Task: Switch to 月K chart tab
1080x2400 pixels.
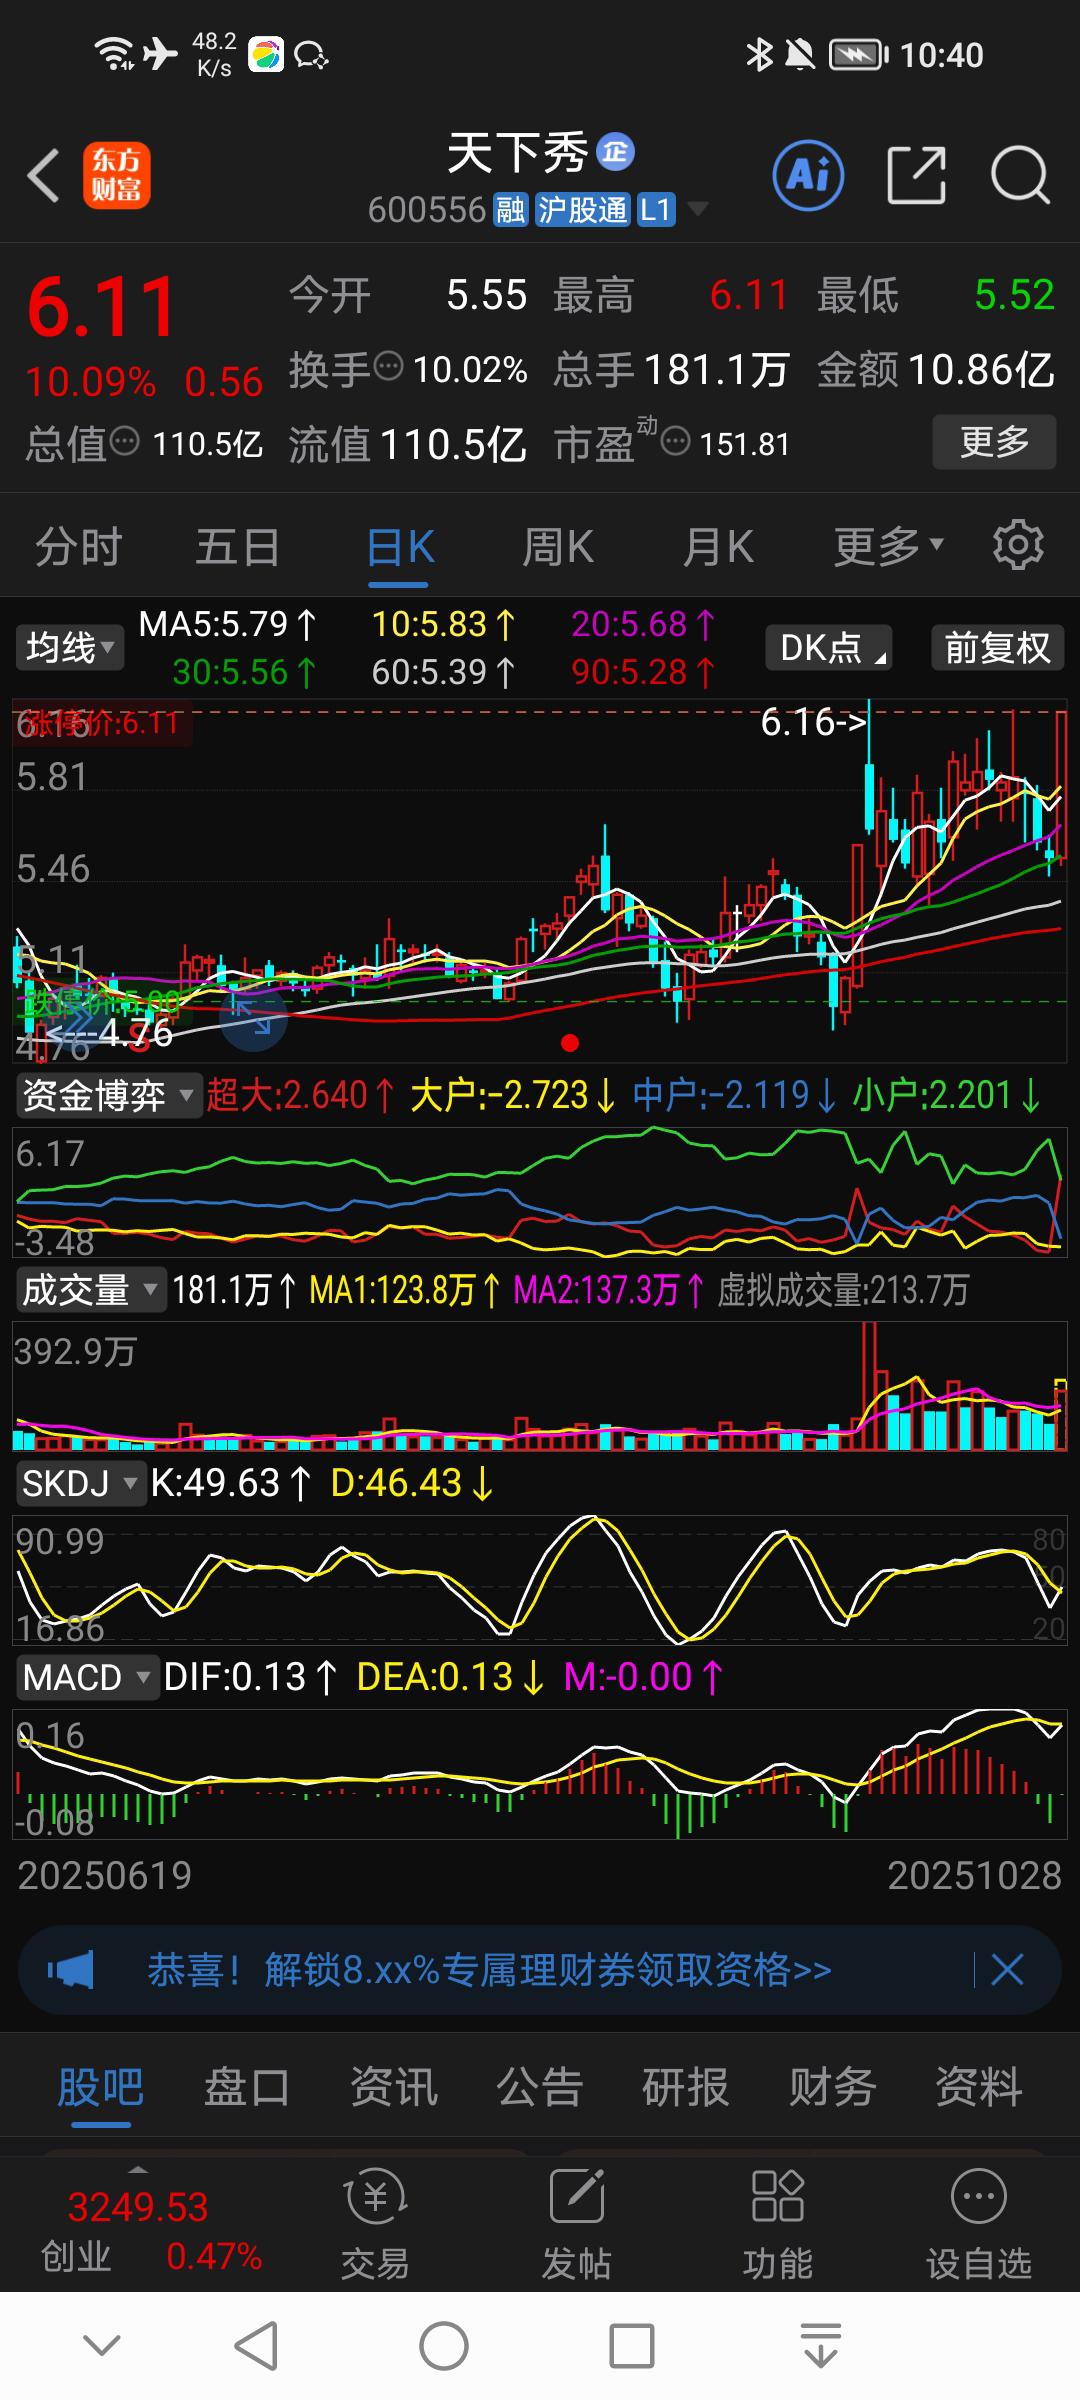Action: [x=718, y=547]
